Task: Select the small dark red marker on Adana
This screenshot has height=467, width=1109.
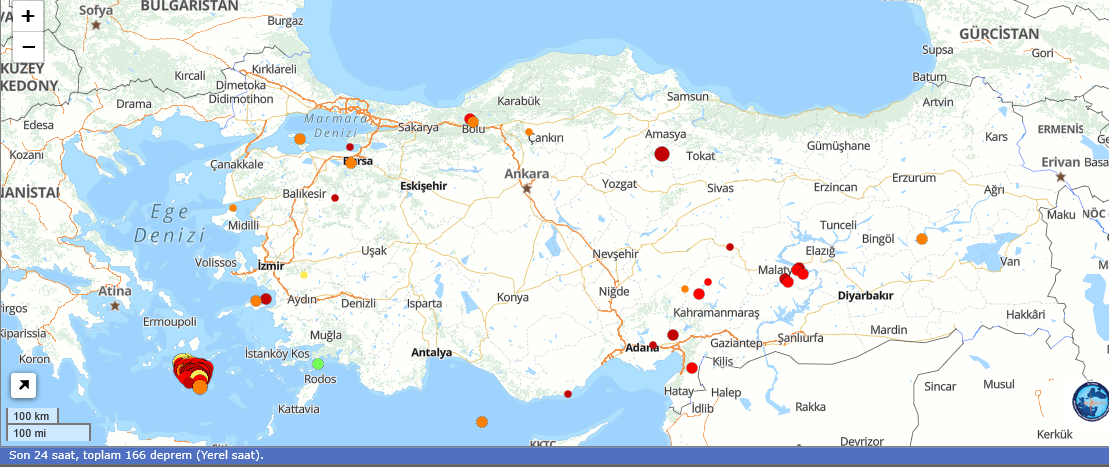Action: click(x=653, y=345)
